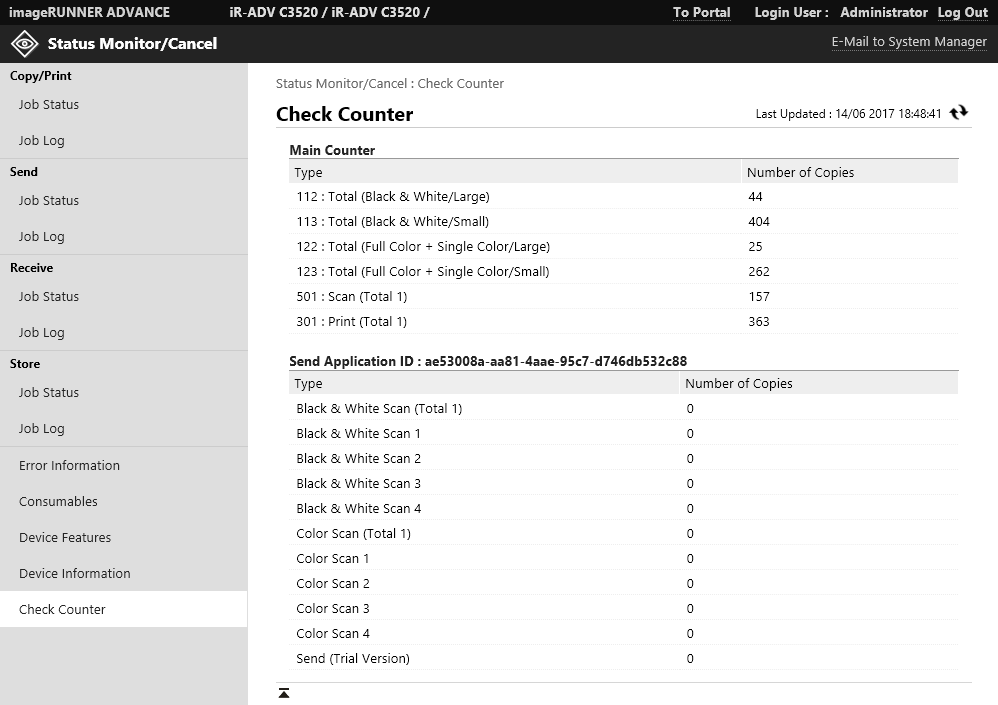Click Black & White Scan 1 row

point(624,433)
